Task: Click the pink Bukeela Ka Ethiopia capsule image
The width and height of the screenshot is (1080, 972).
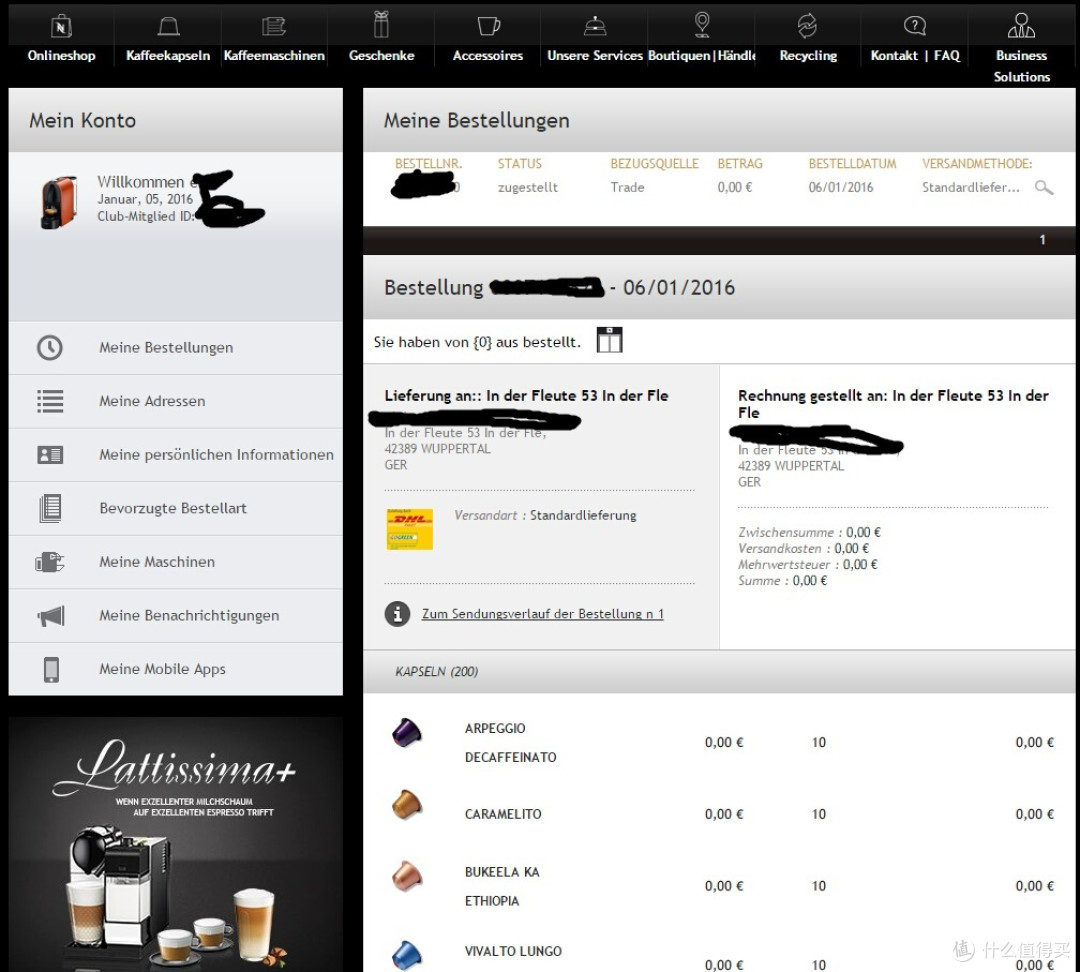Action: click(407, 876)
